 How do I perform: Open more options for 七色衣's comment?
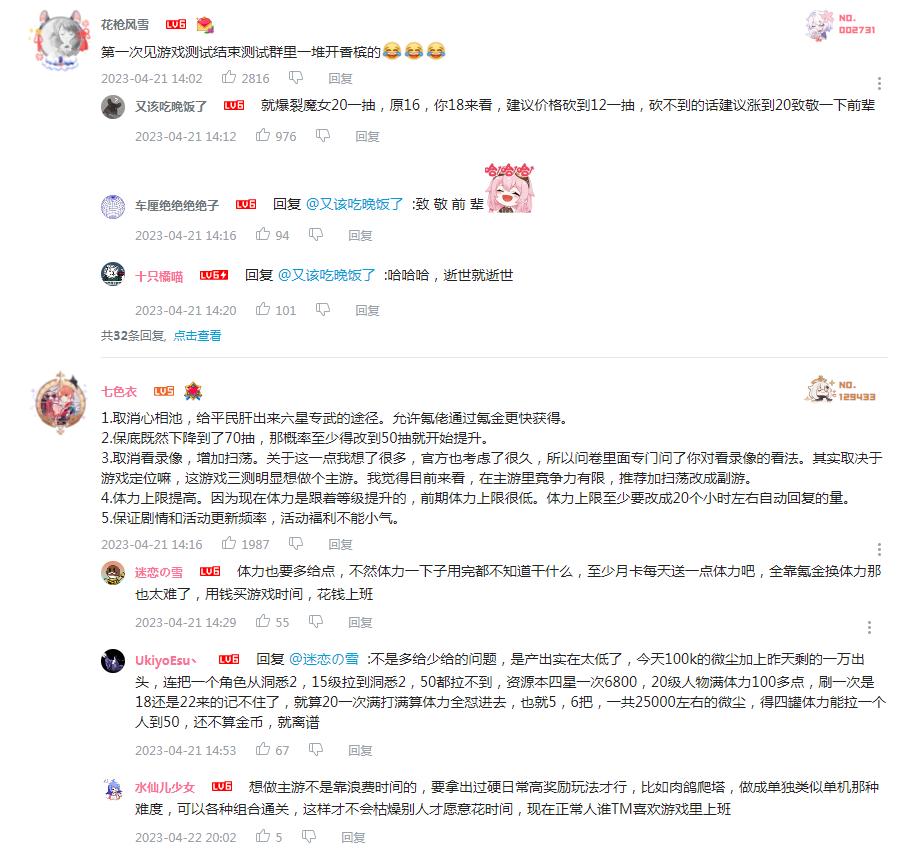click(879, 550)
